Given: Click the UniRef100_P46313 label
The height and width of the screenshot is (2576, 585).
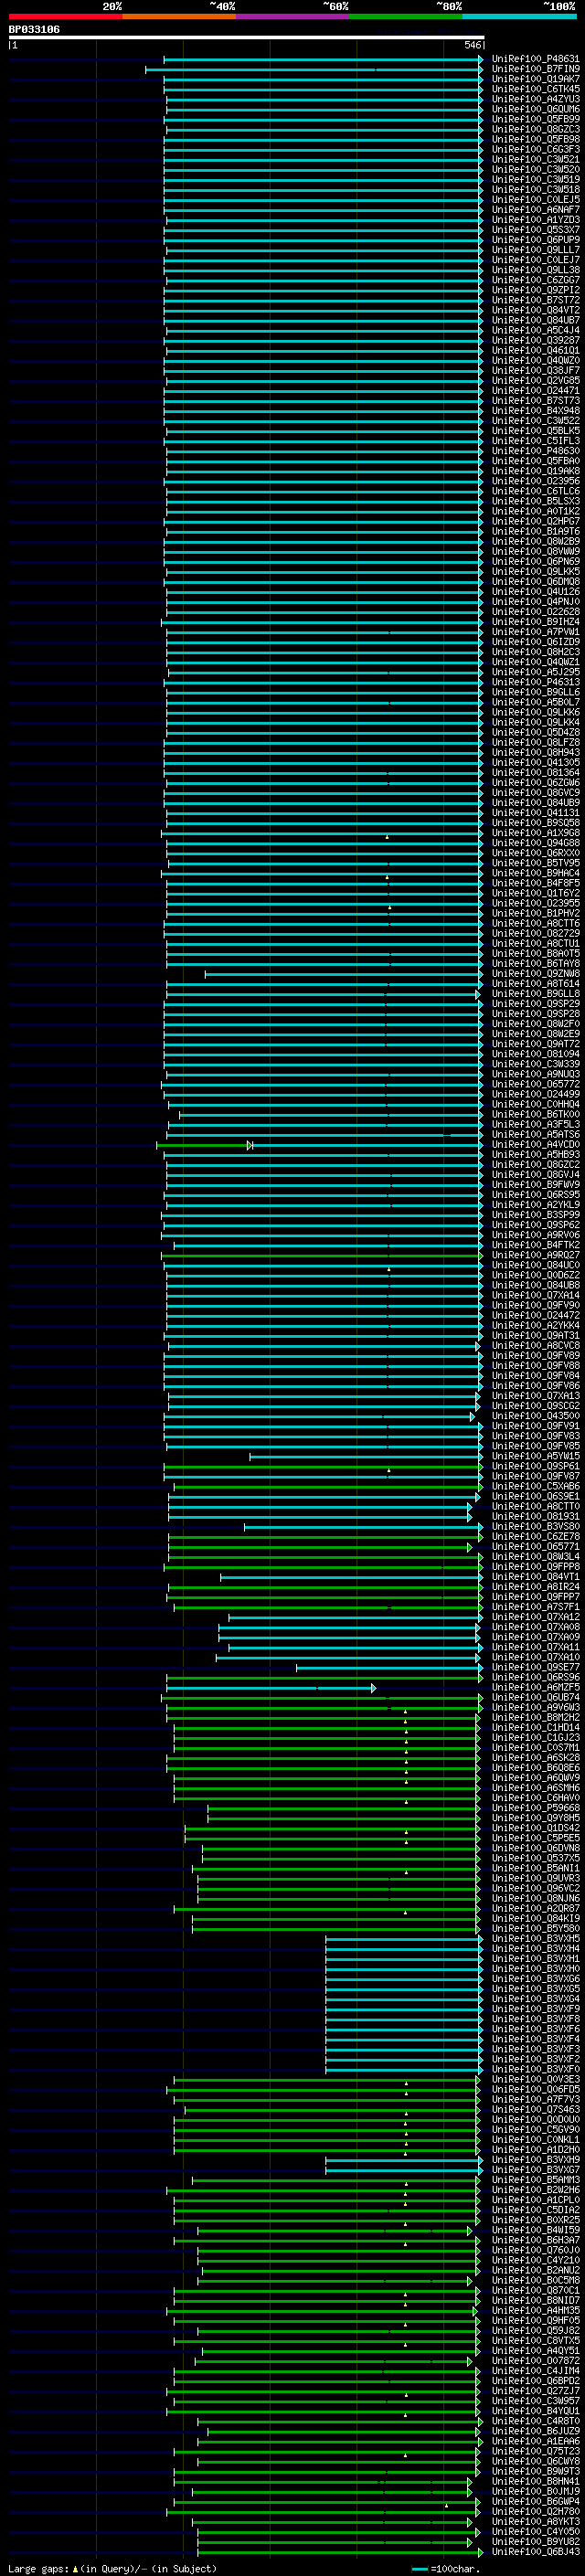Looking at the screenshot, I should click(535, 682).
